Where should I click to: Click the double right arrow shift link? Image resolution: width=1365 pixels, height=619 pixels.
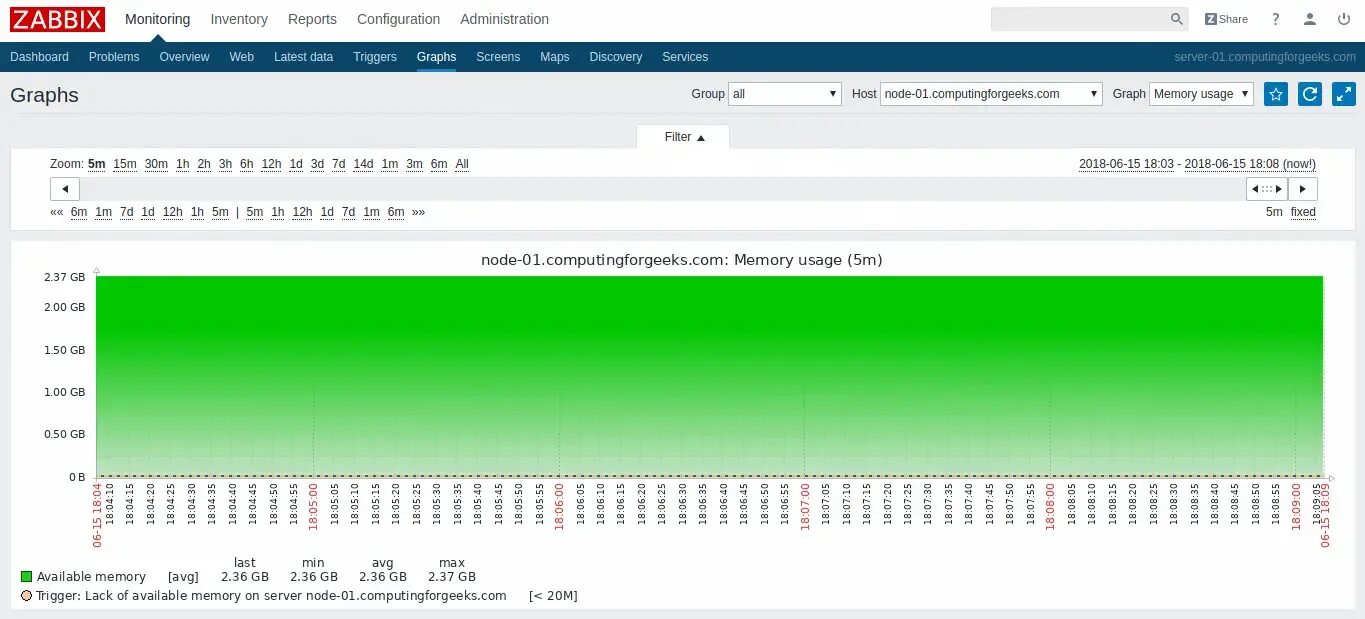point(418,212)
